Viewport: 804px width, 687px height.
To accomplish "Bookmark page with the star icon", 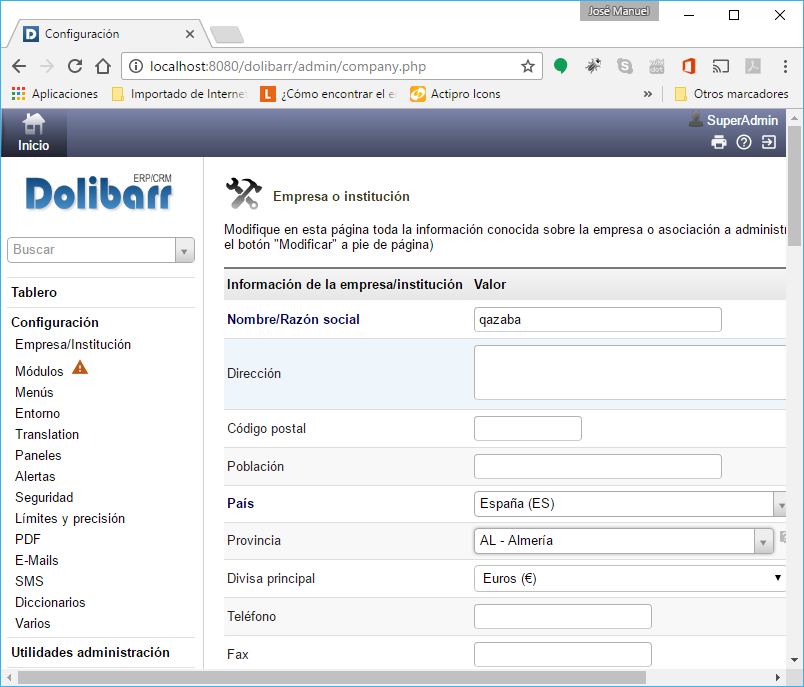I will click(x=528, y=67).
